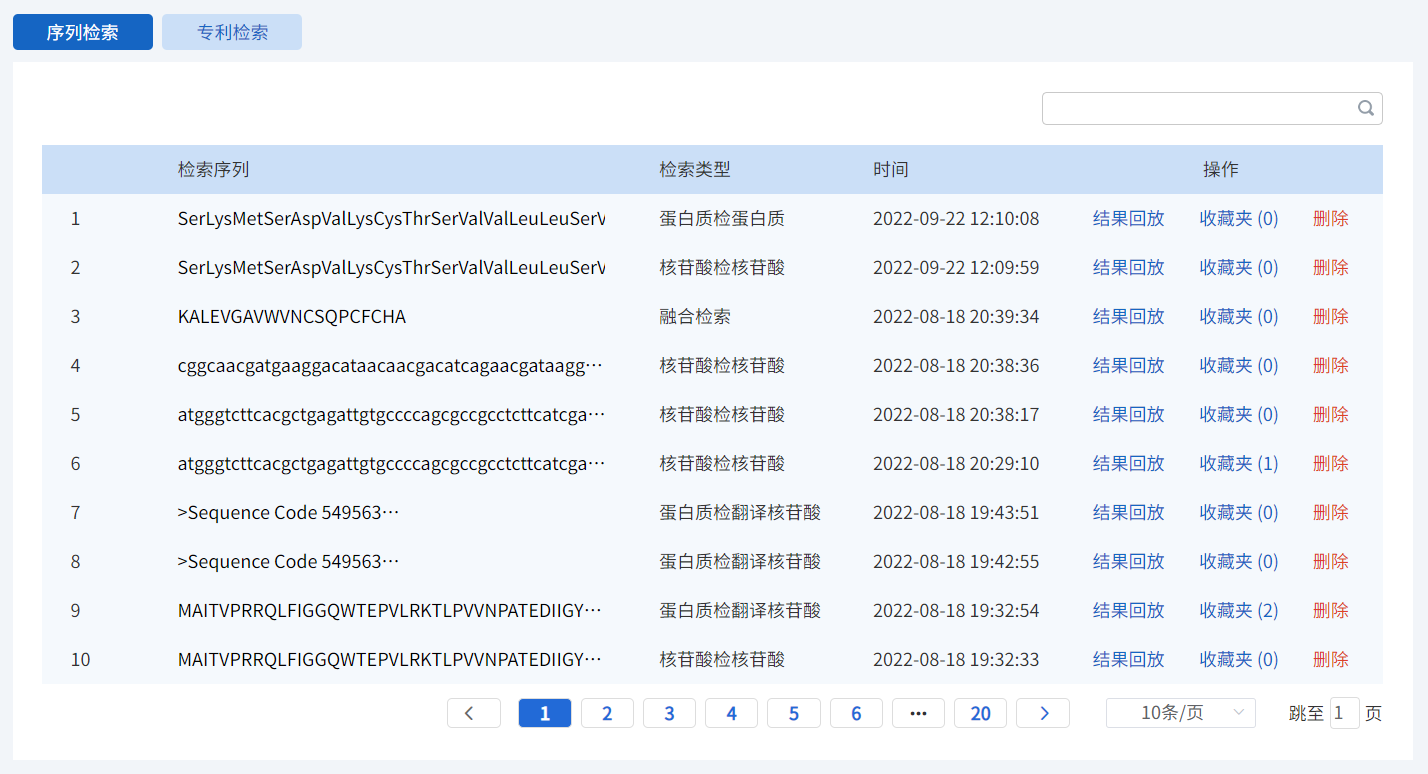1428x774 pixels.
Task: Click the search magnifier icon
Action: coord(1366,109)
